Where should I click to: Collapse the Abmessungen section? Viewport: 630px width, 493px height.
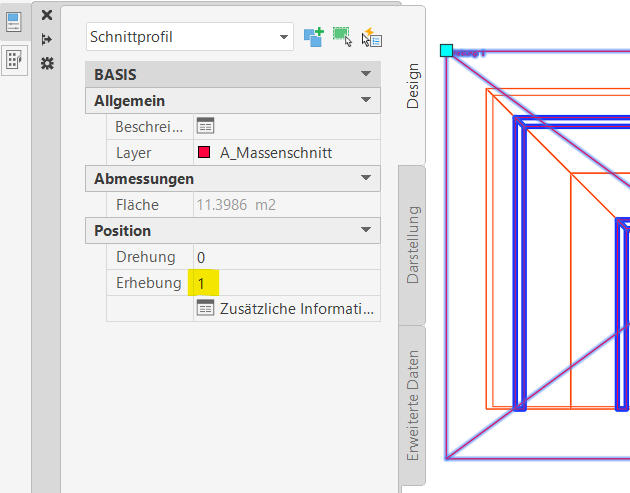tap(365, 179)
